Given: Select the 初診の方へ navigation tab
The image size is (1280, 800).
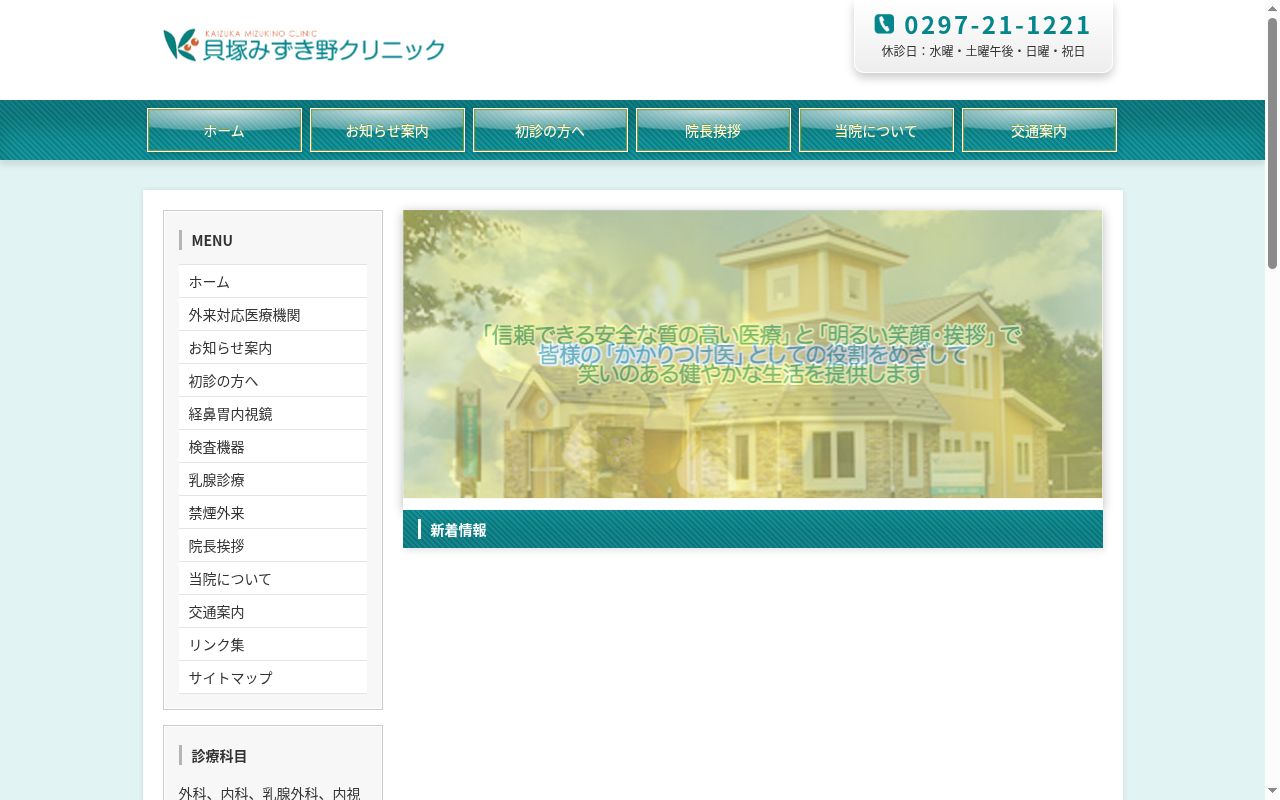Looking at the screenshot, I should (550, 130).
